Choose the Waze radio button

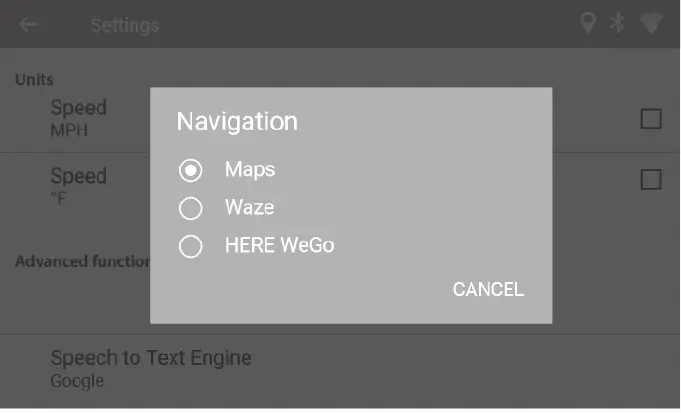[x=190, y=208]
